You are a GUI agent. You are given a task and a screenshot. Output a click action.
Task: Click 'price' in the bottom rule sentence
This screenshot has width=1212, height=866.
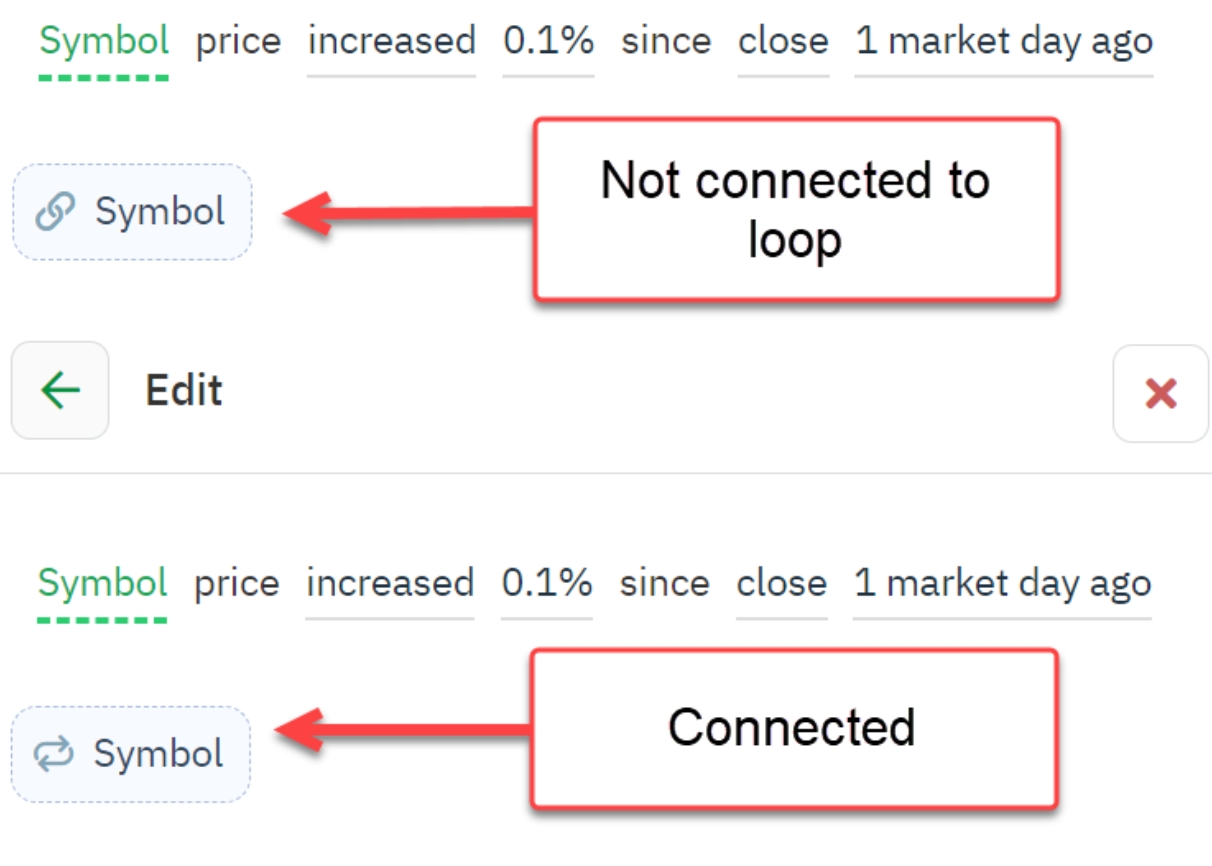pos(239,584)
